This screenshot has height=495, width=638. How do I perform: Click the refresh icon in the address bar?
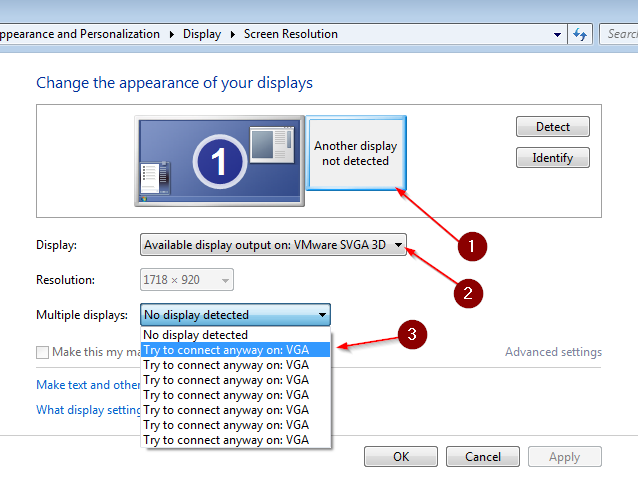tap(580, 34)
